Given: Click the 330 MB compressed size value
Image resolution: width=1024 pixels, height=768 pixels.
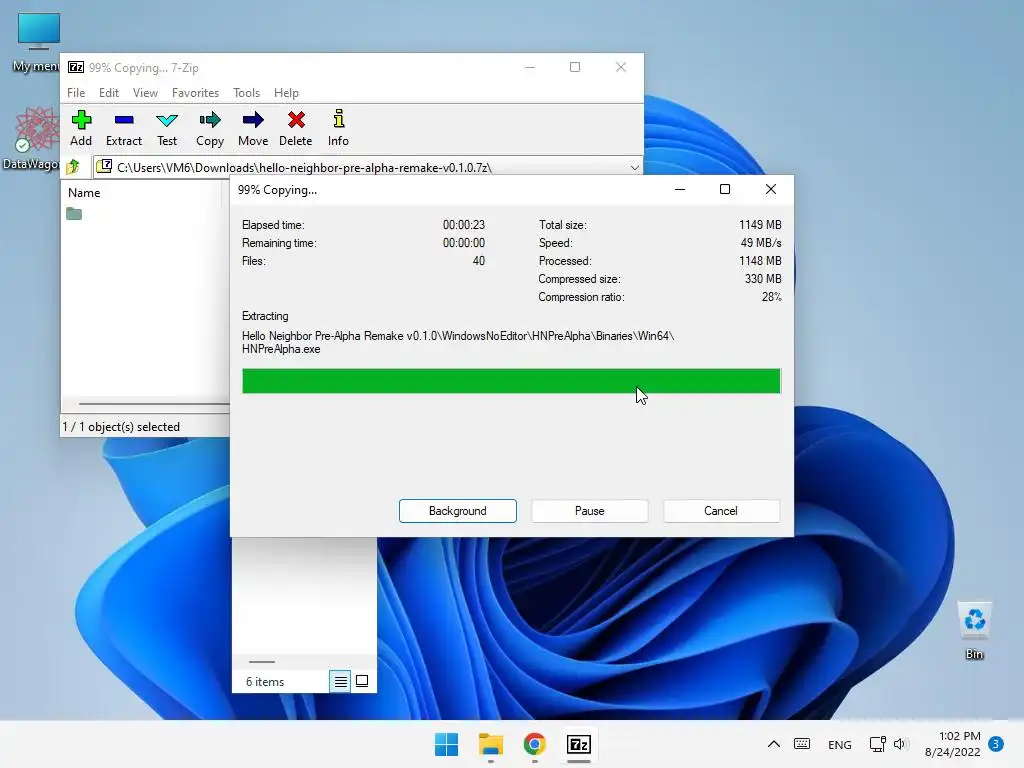Looking at the screenshot, I should (x=763, y=279).
